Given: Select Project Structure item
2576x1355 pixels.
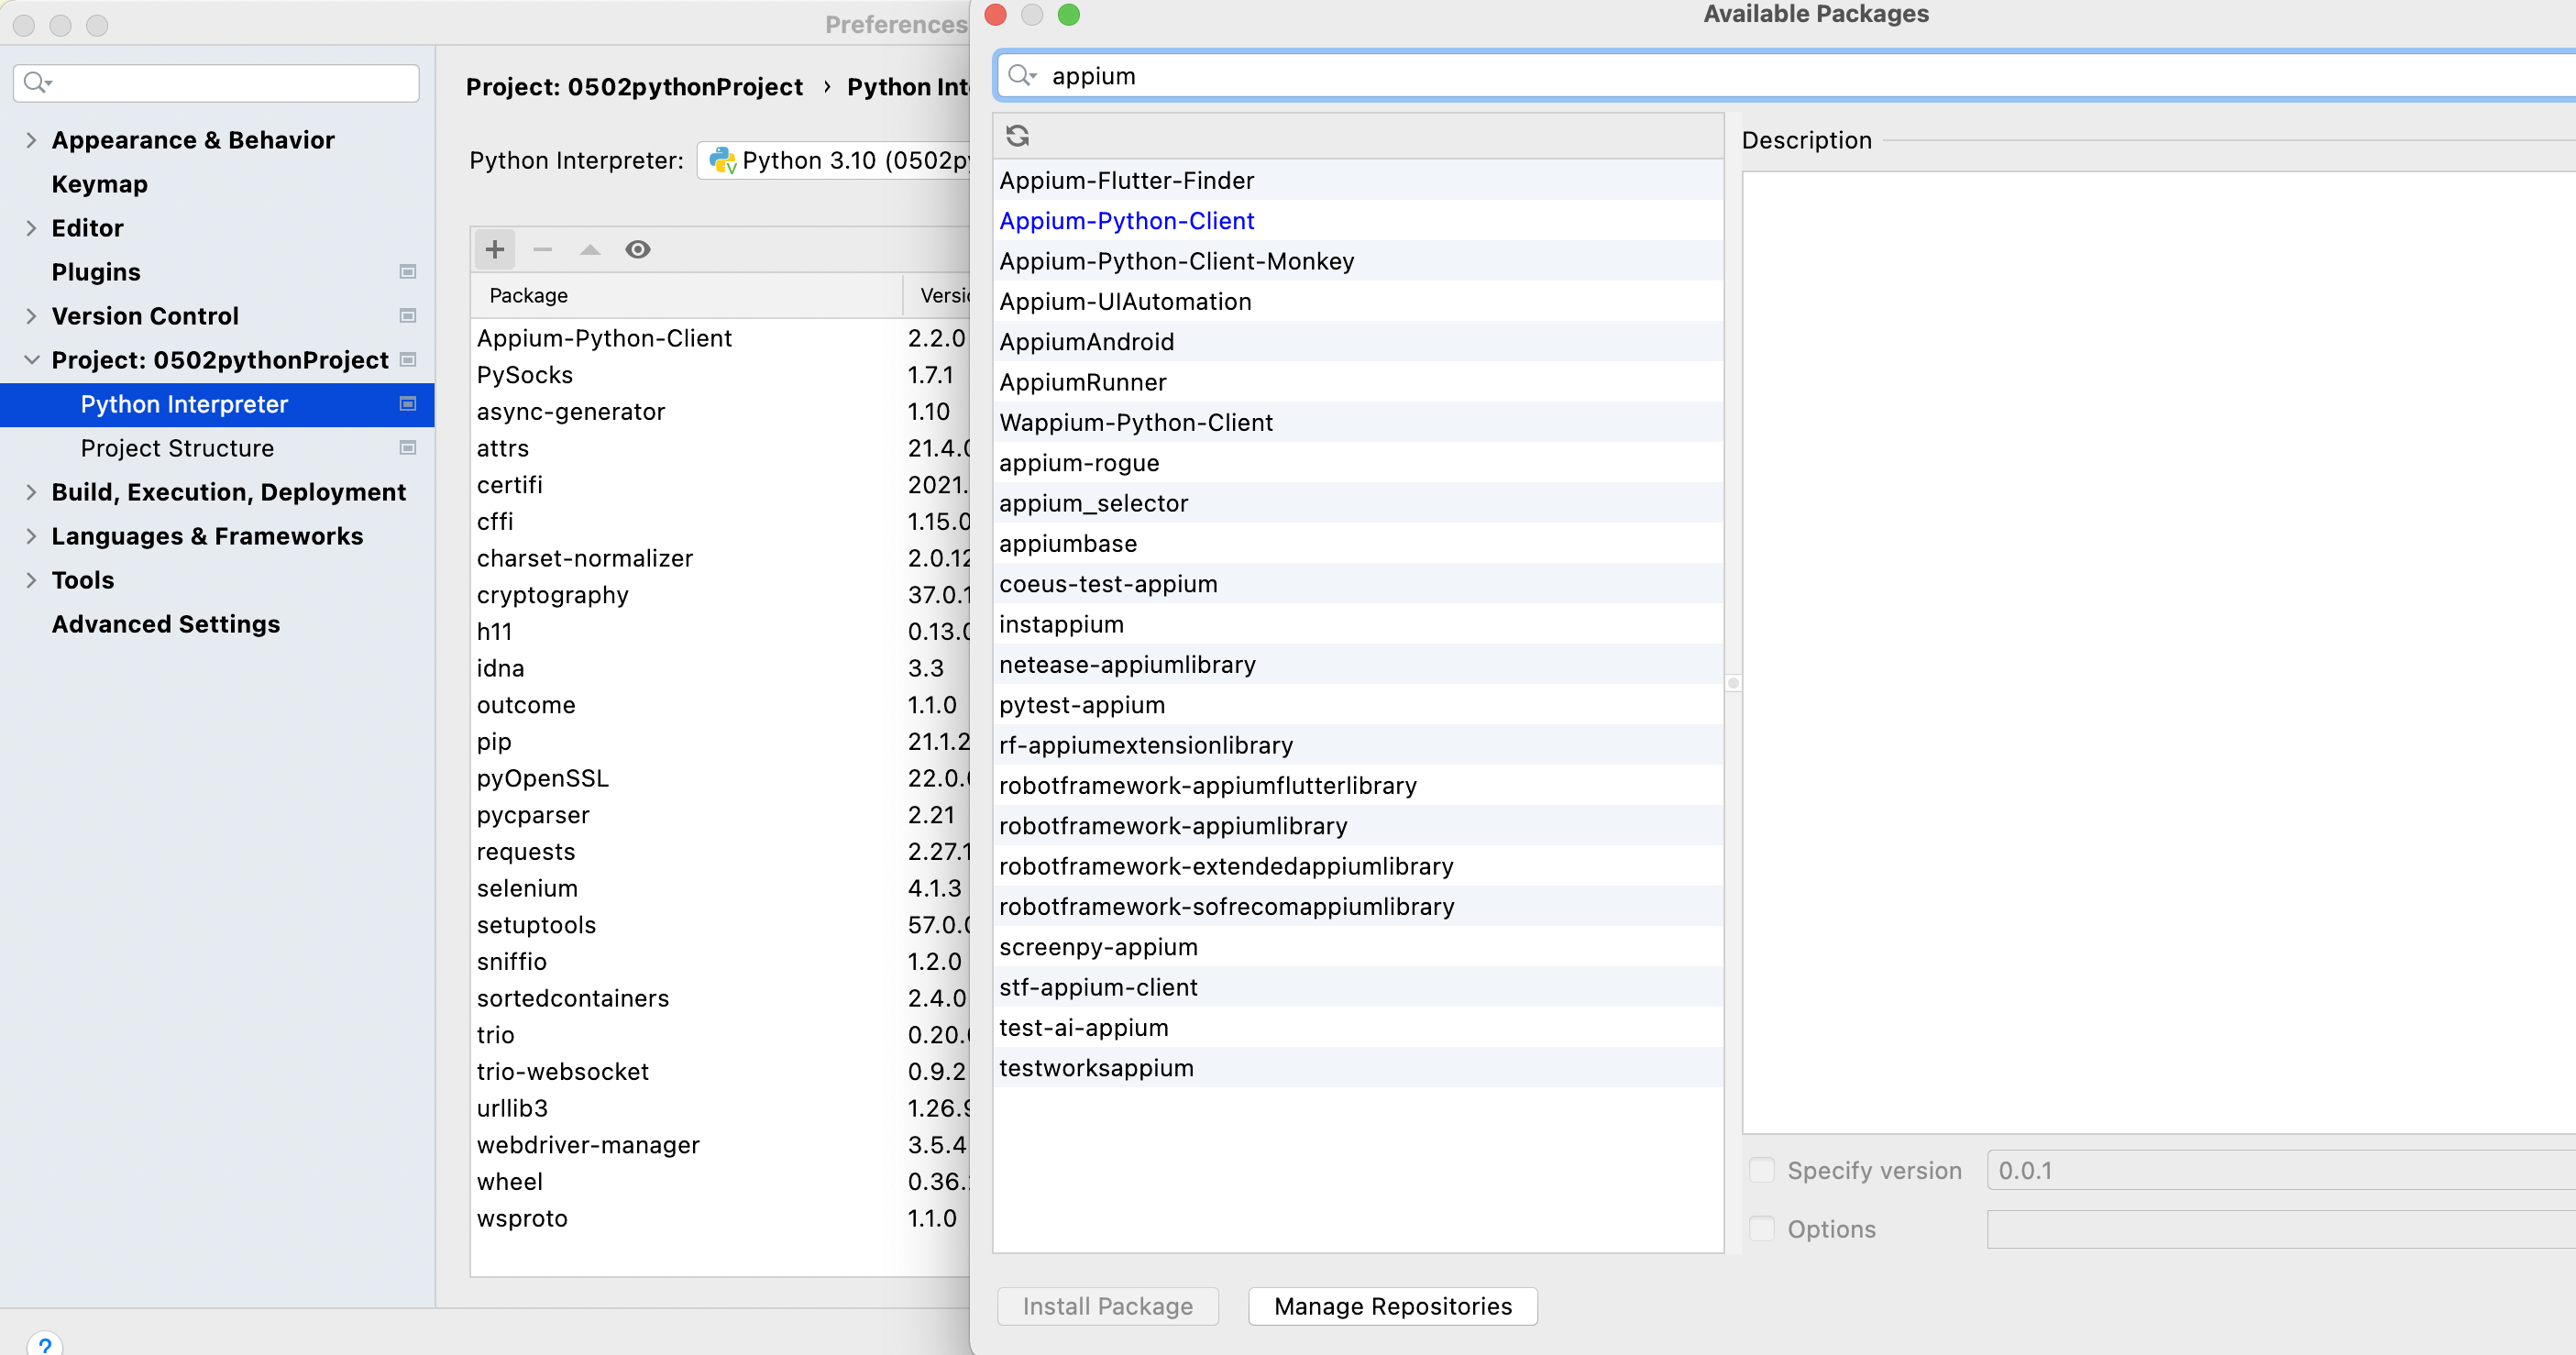Looking at the screenshot, I should 217,448.
